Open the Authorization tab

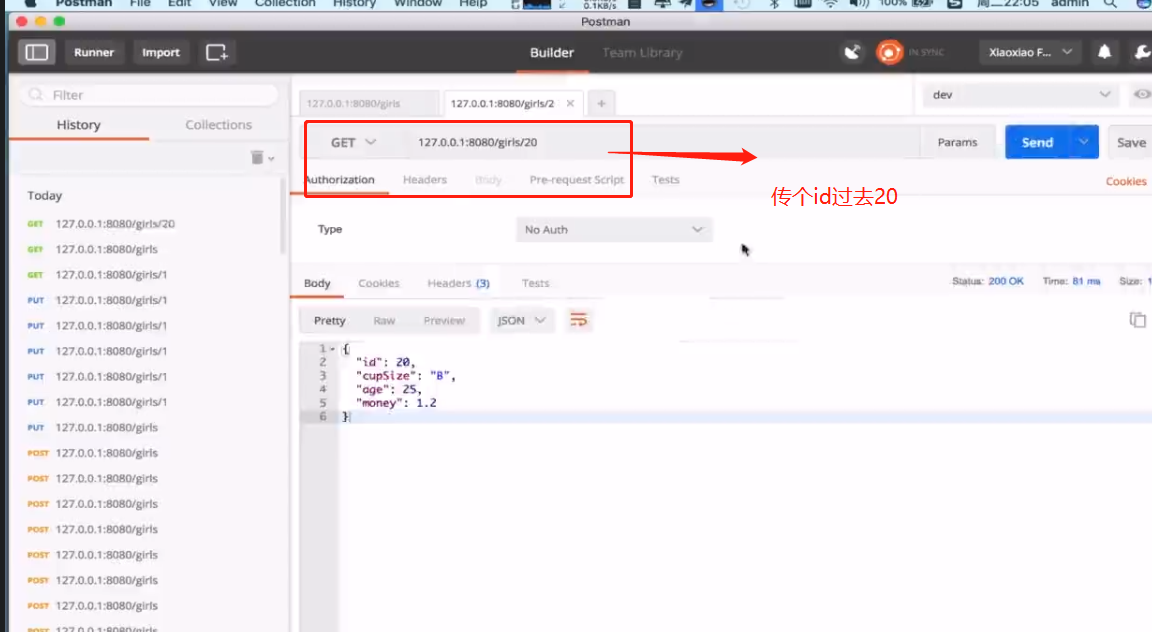340,179
